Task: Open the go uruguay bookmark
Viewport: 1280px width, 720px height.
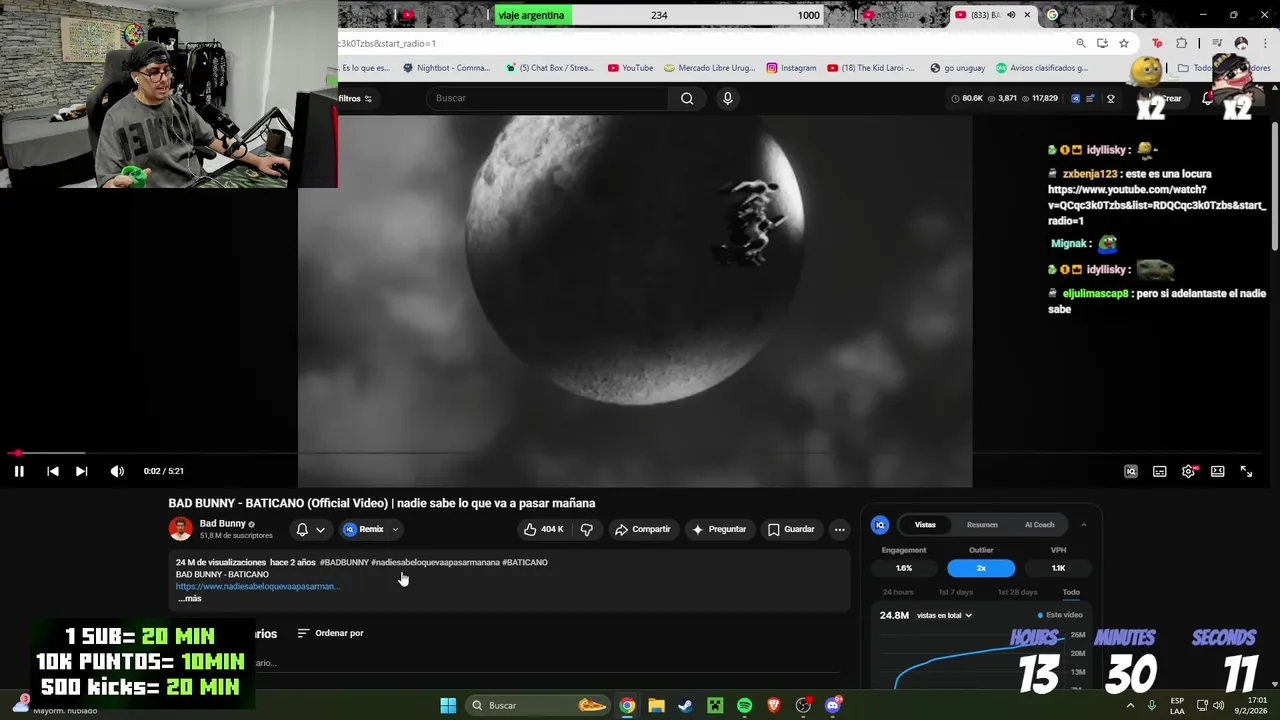Action: point(957,68)
